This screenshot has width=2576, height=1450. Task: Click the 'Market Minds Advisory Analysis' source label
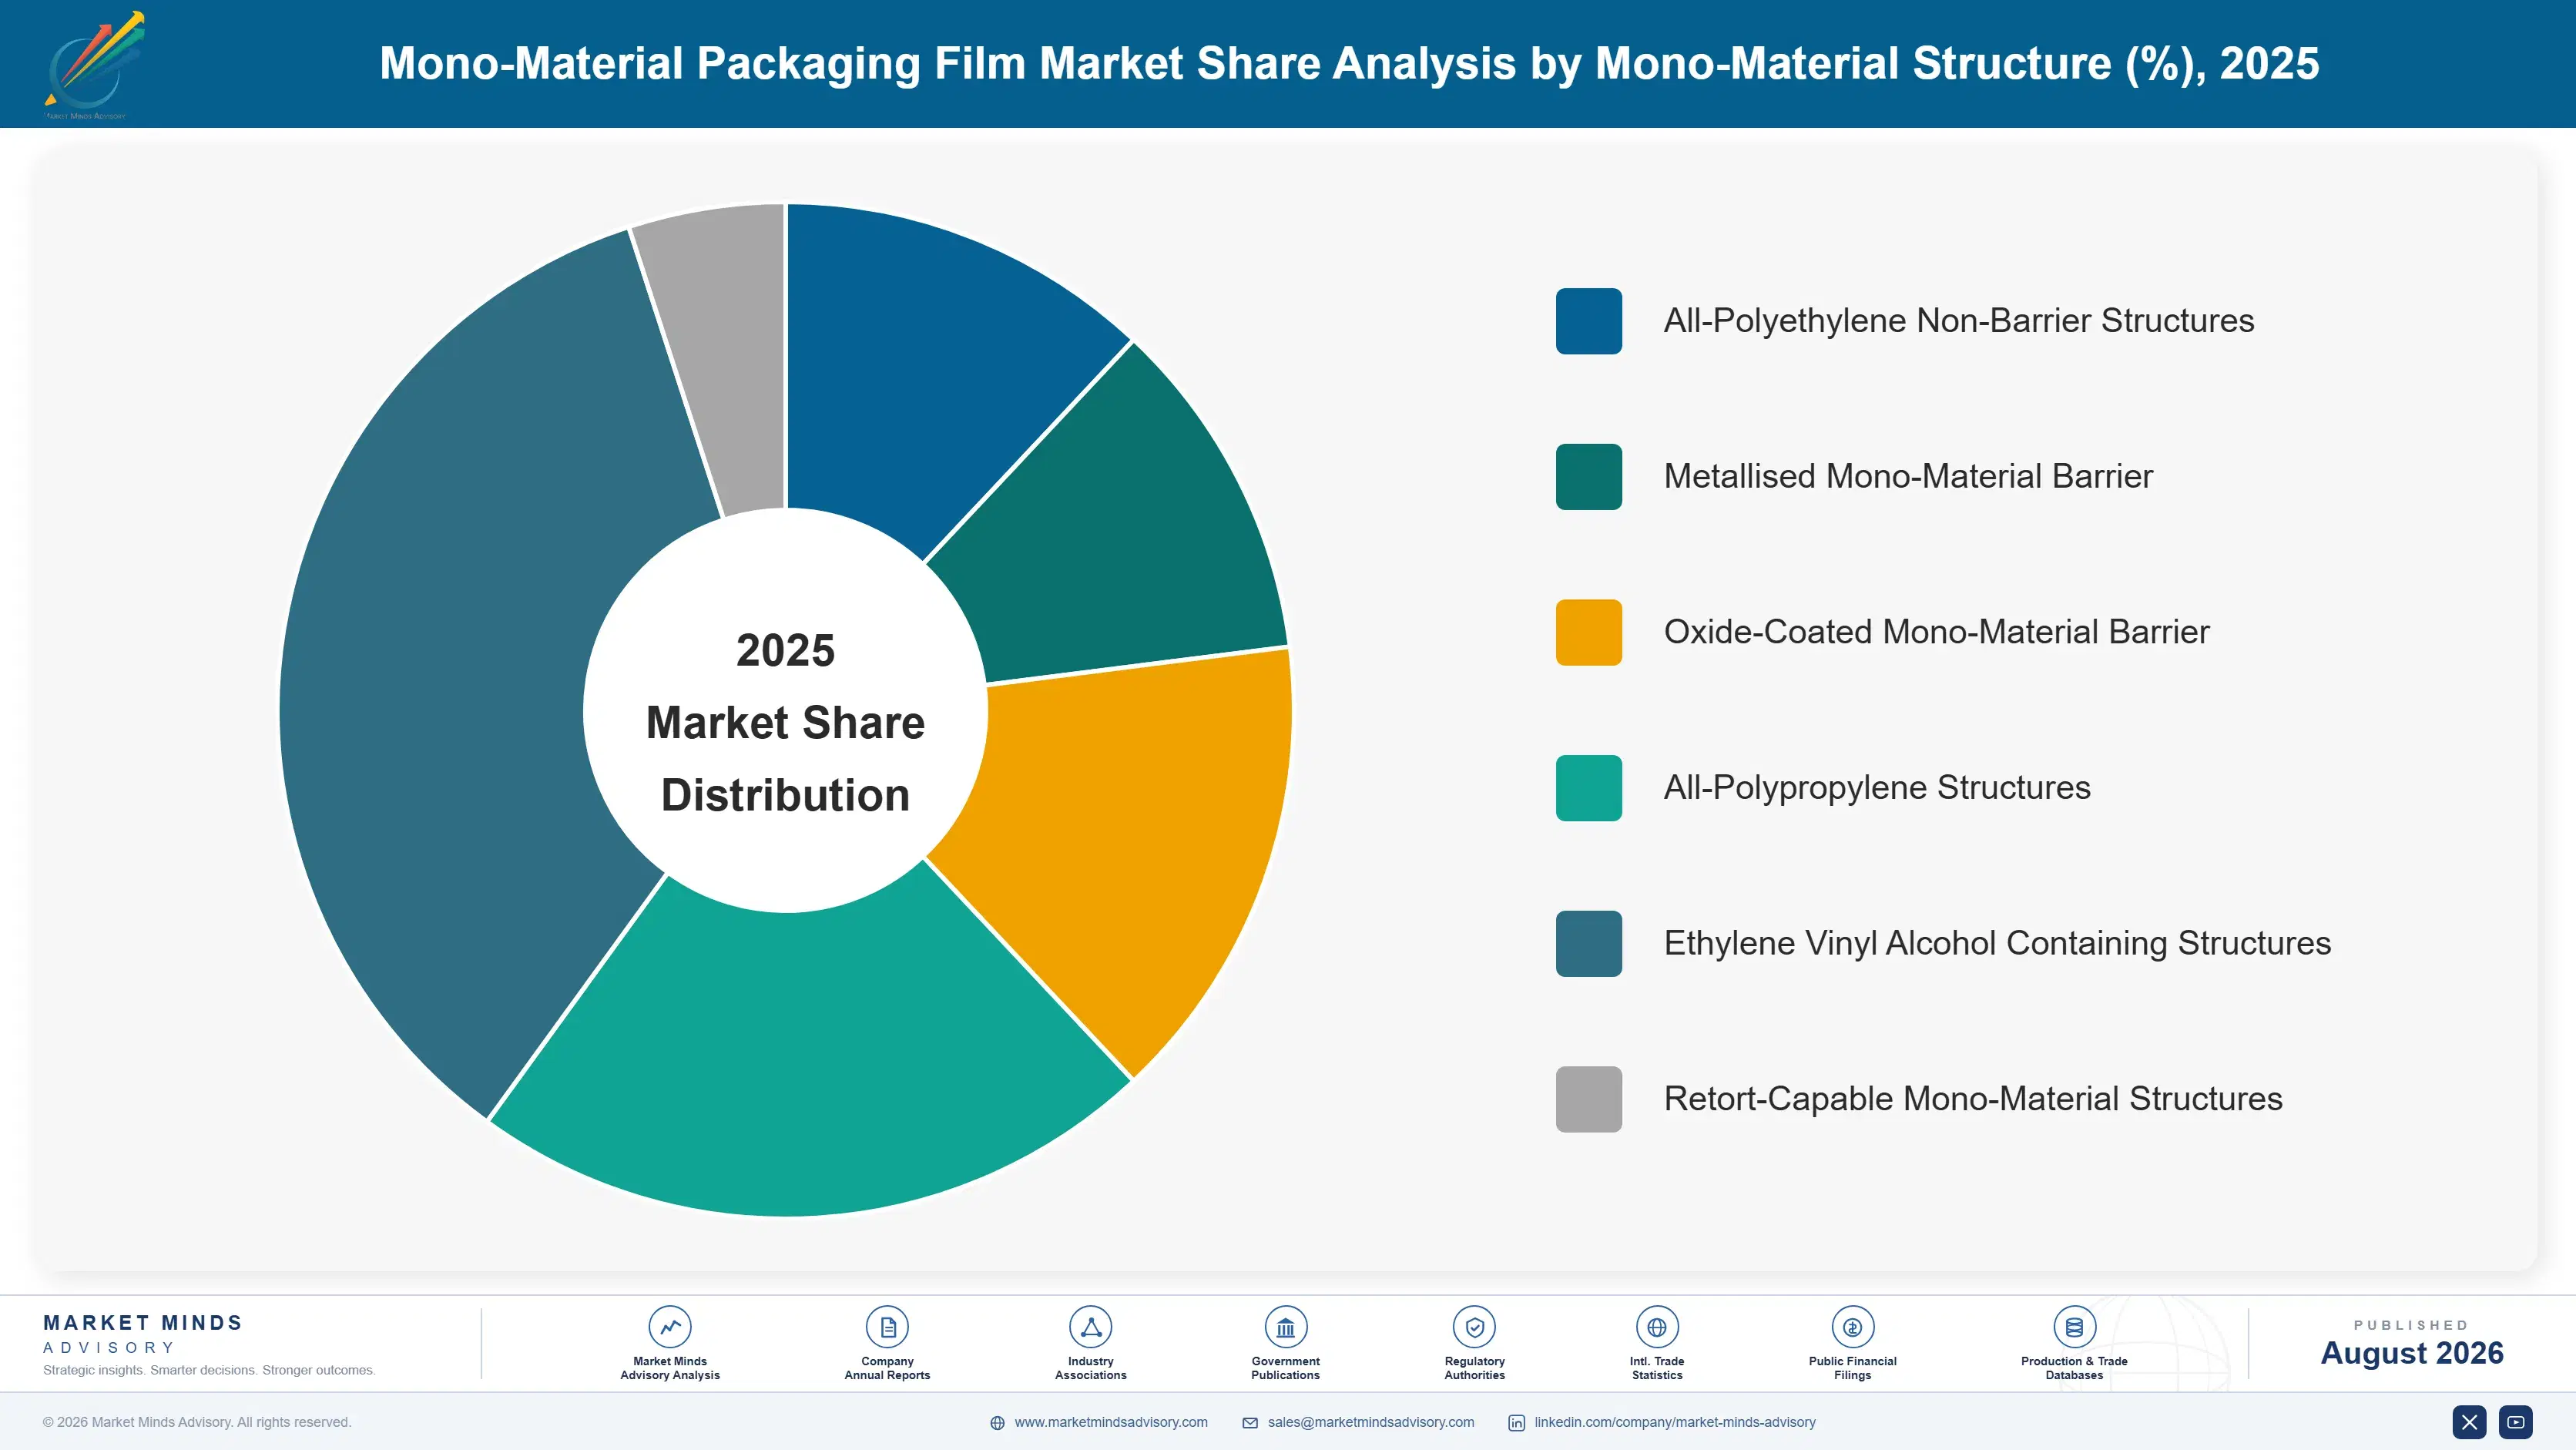click(x=670, y=1368)
